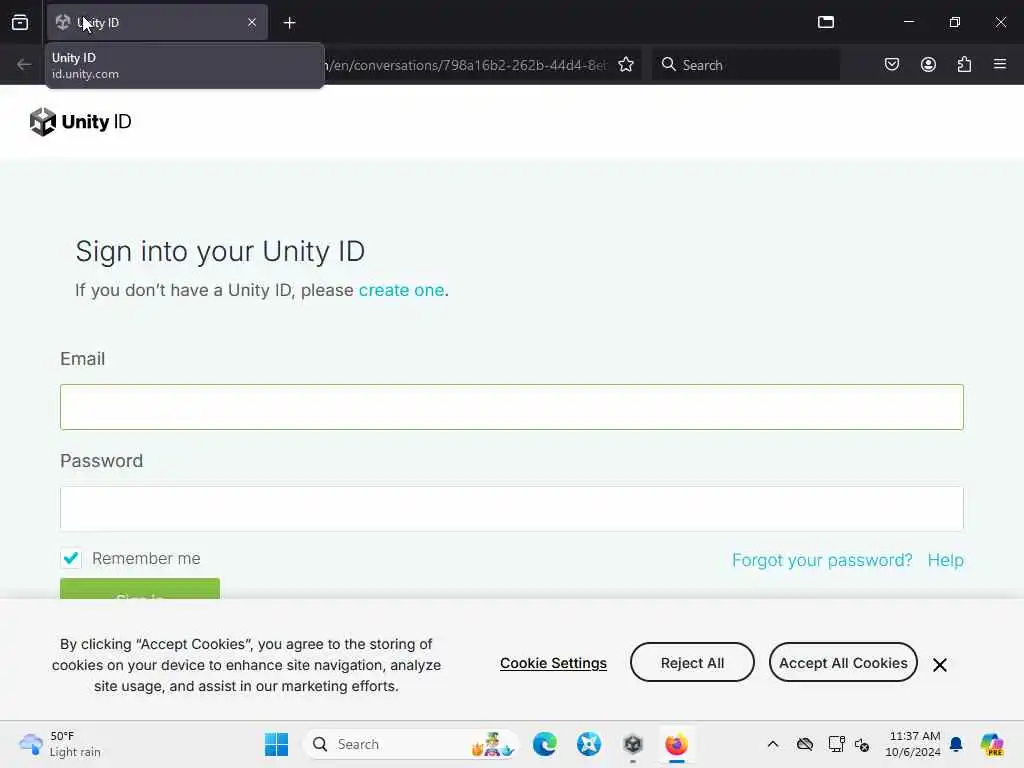This screenshot has height=768, width=1024.
Task: Click the Firefox window icon left of minimize
Action: (x=826, y=22)
